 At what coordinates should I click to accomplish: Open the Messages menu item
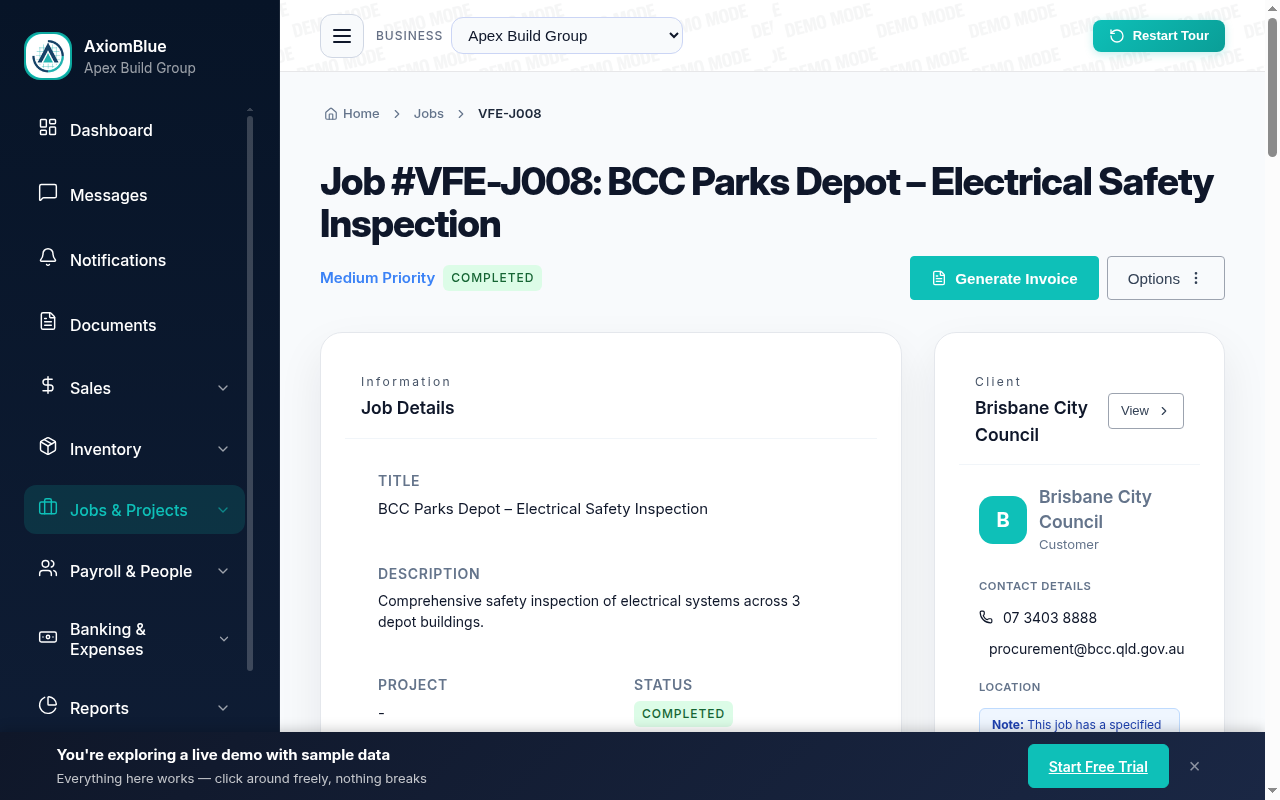click(x=134, y=195)
